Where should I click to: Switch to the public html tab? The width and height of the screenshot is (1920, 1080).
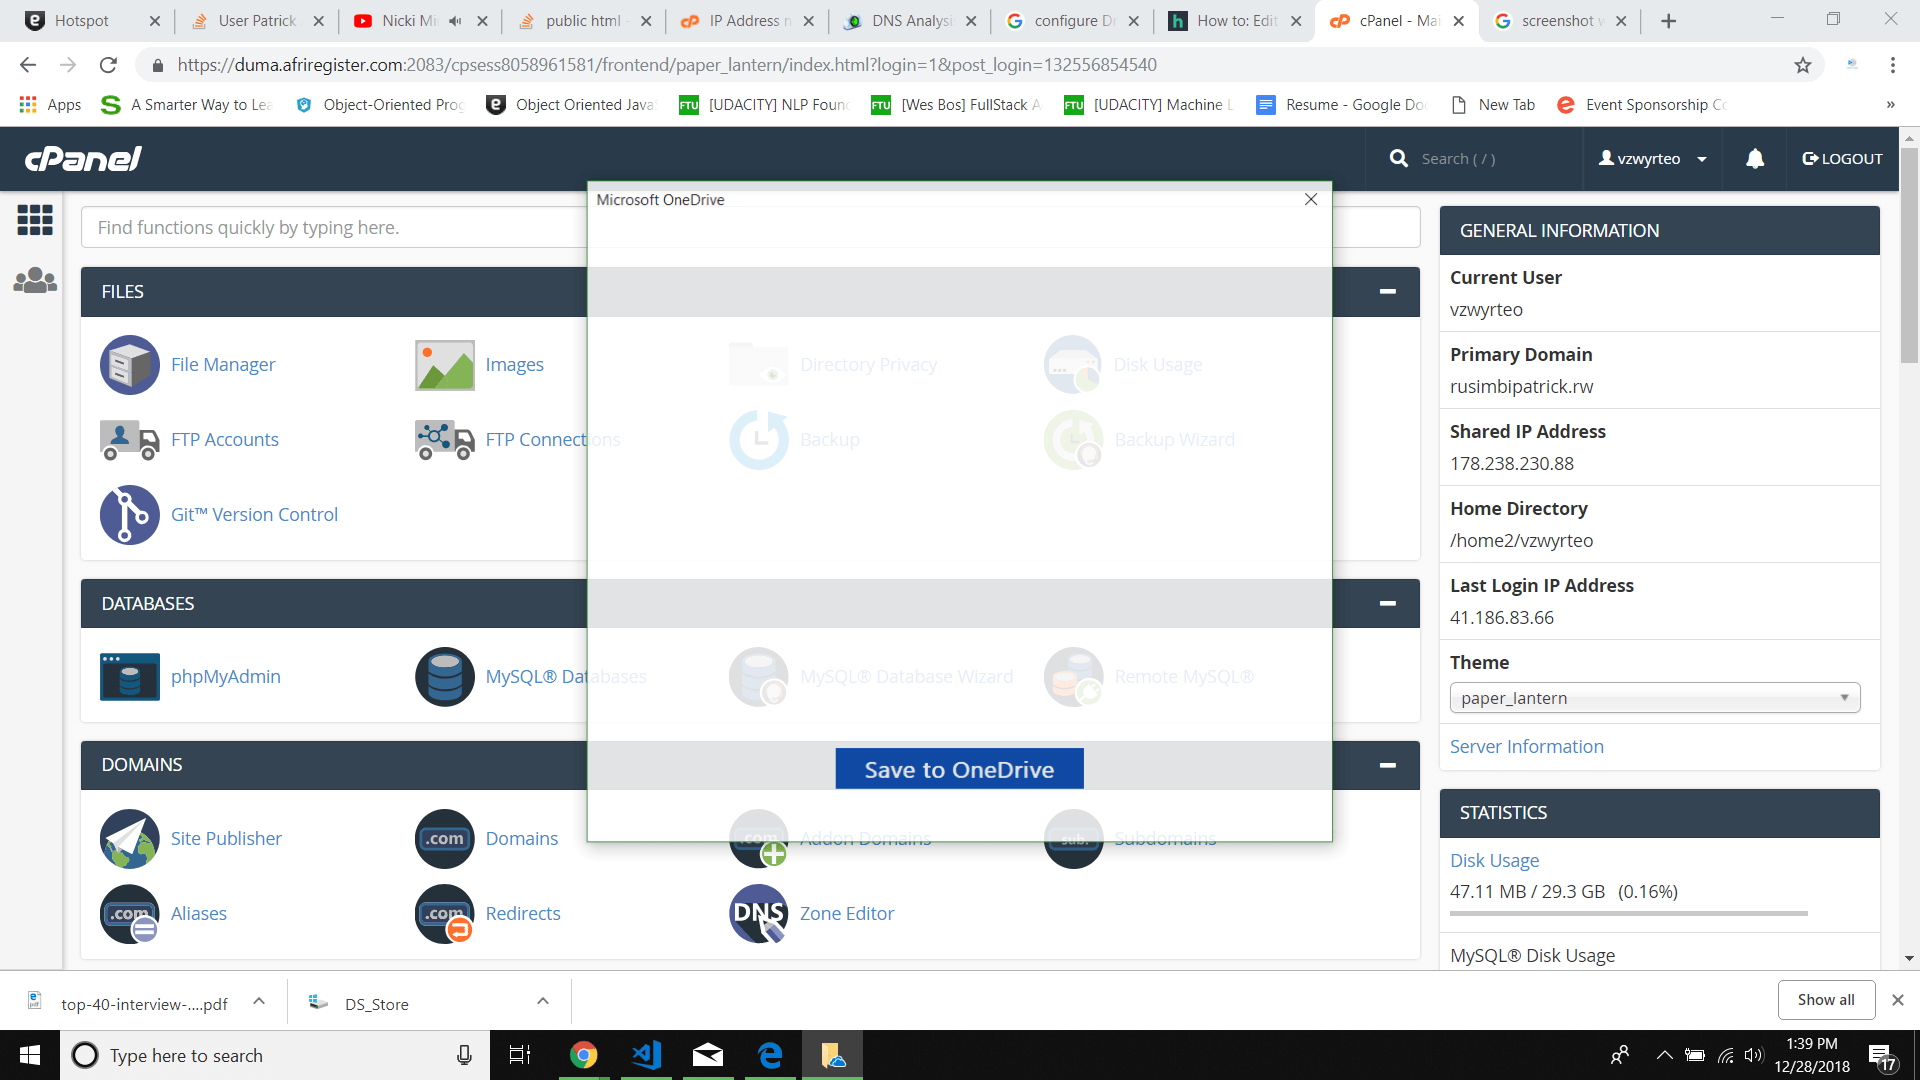(583, 21)
